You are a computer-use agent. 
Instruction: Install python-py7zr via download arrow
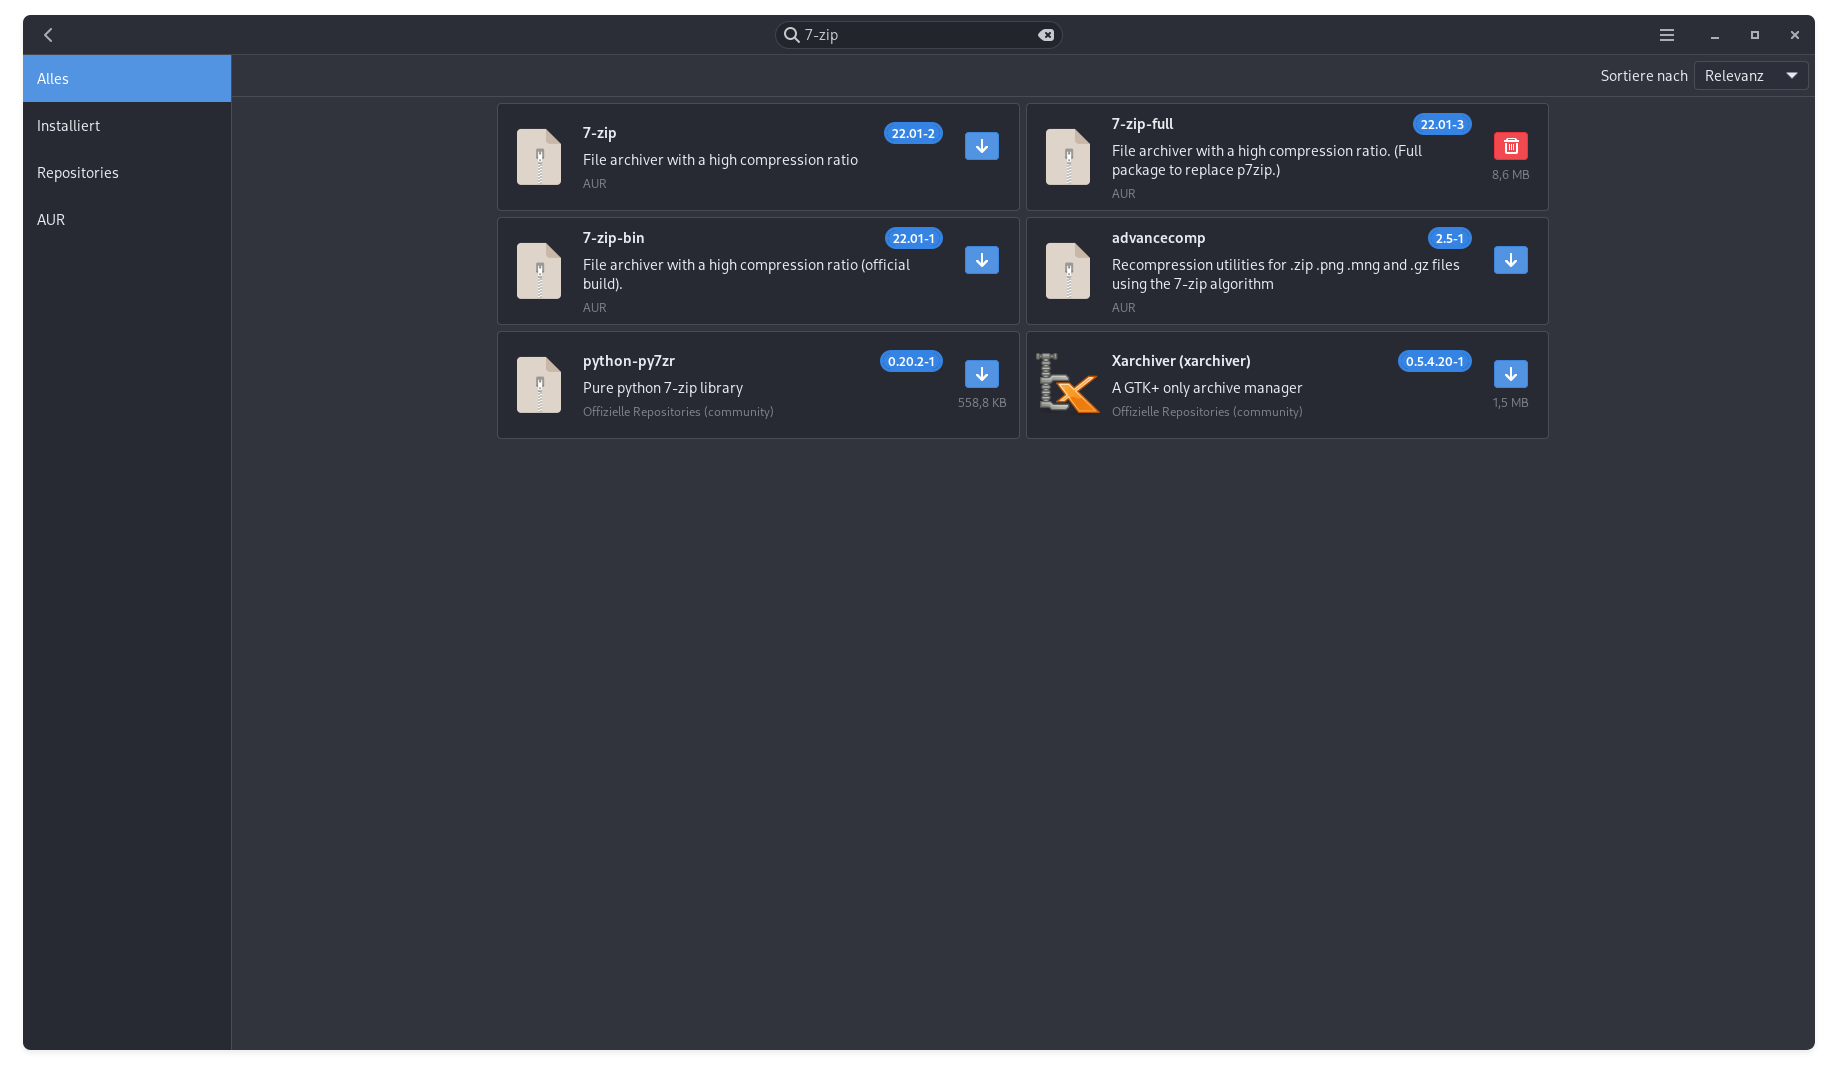(981, 374)
